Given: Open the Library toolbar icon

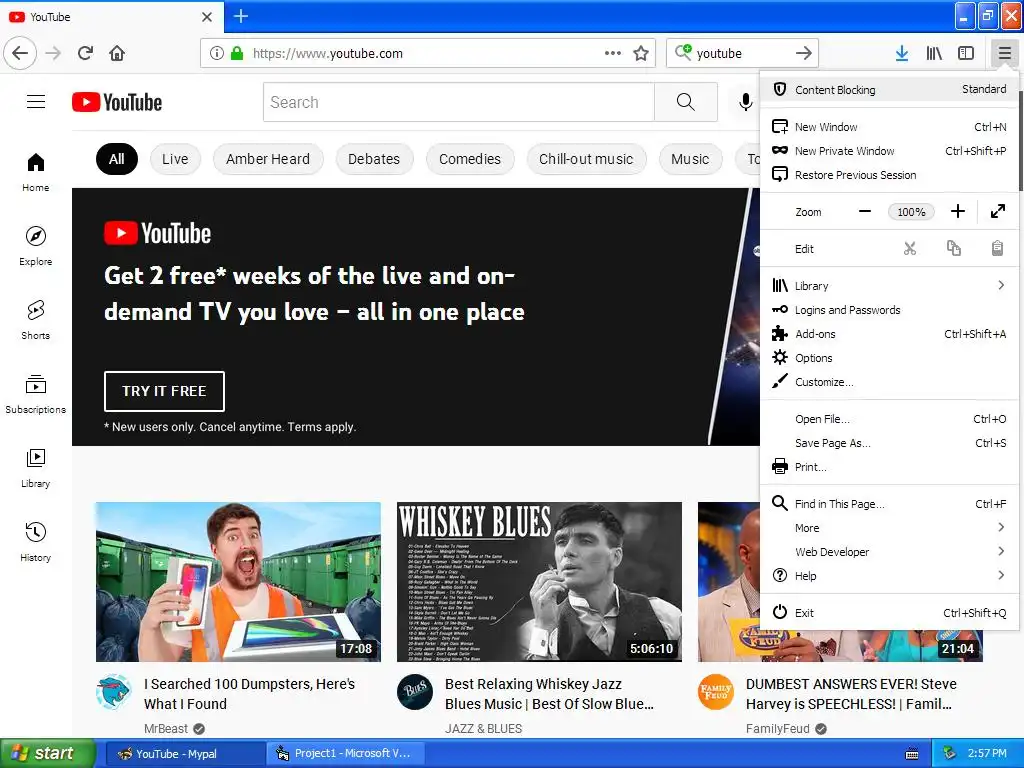Looking at the screenshot, I should click(934, 53).
